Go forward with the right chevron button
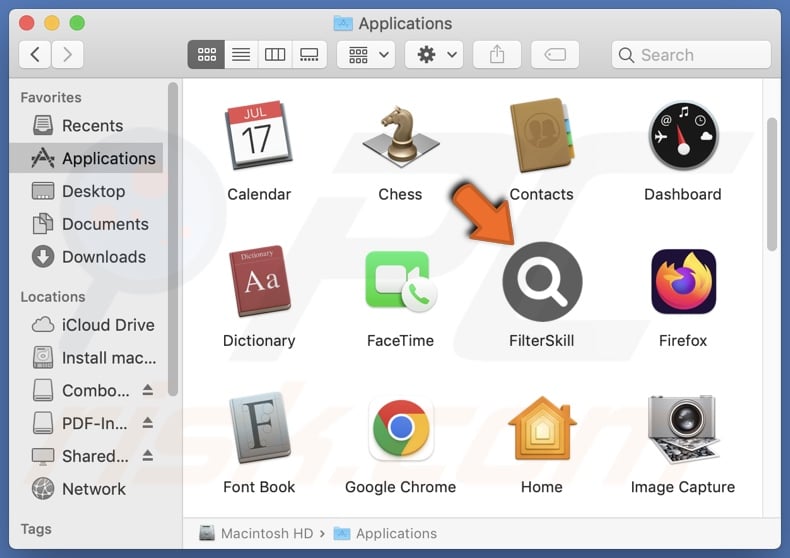 pos(67,54)
